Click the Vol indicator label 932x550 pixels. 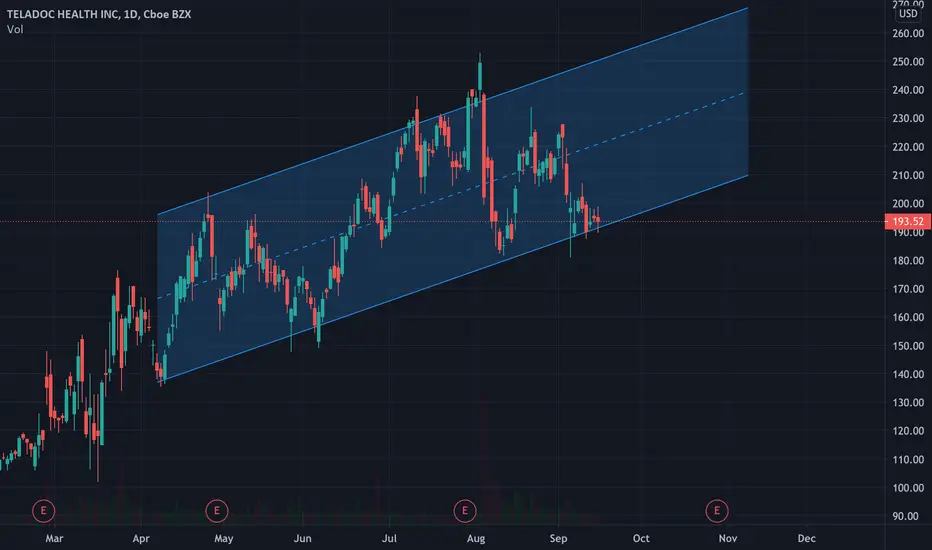(x=15, y=29)
